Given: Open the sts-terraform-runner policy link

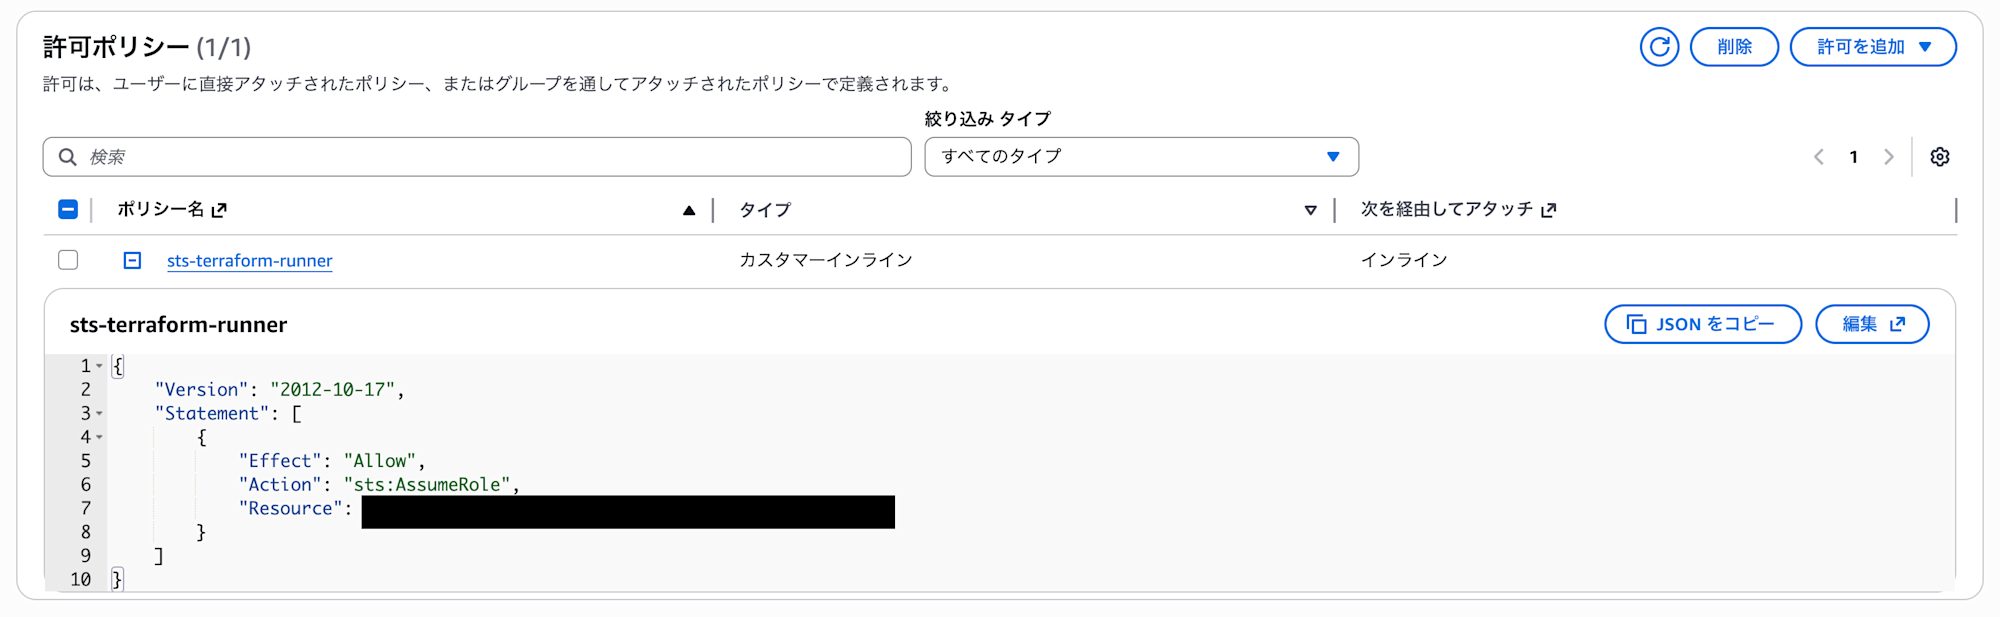Looking at the screenshot, I should [249, 260].
